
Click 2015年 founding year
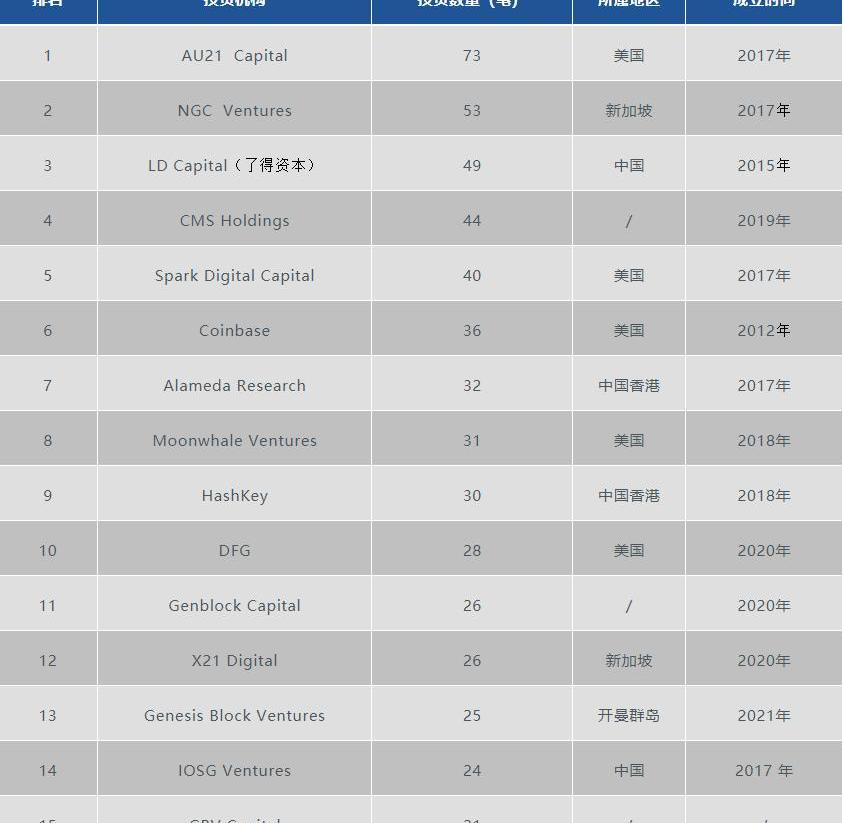pos(763,165)
